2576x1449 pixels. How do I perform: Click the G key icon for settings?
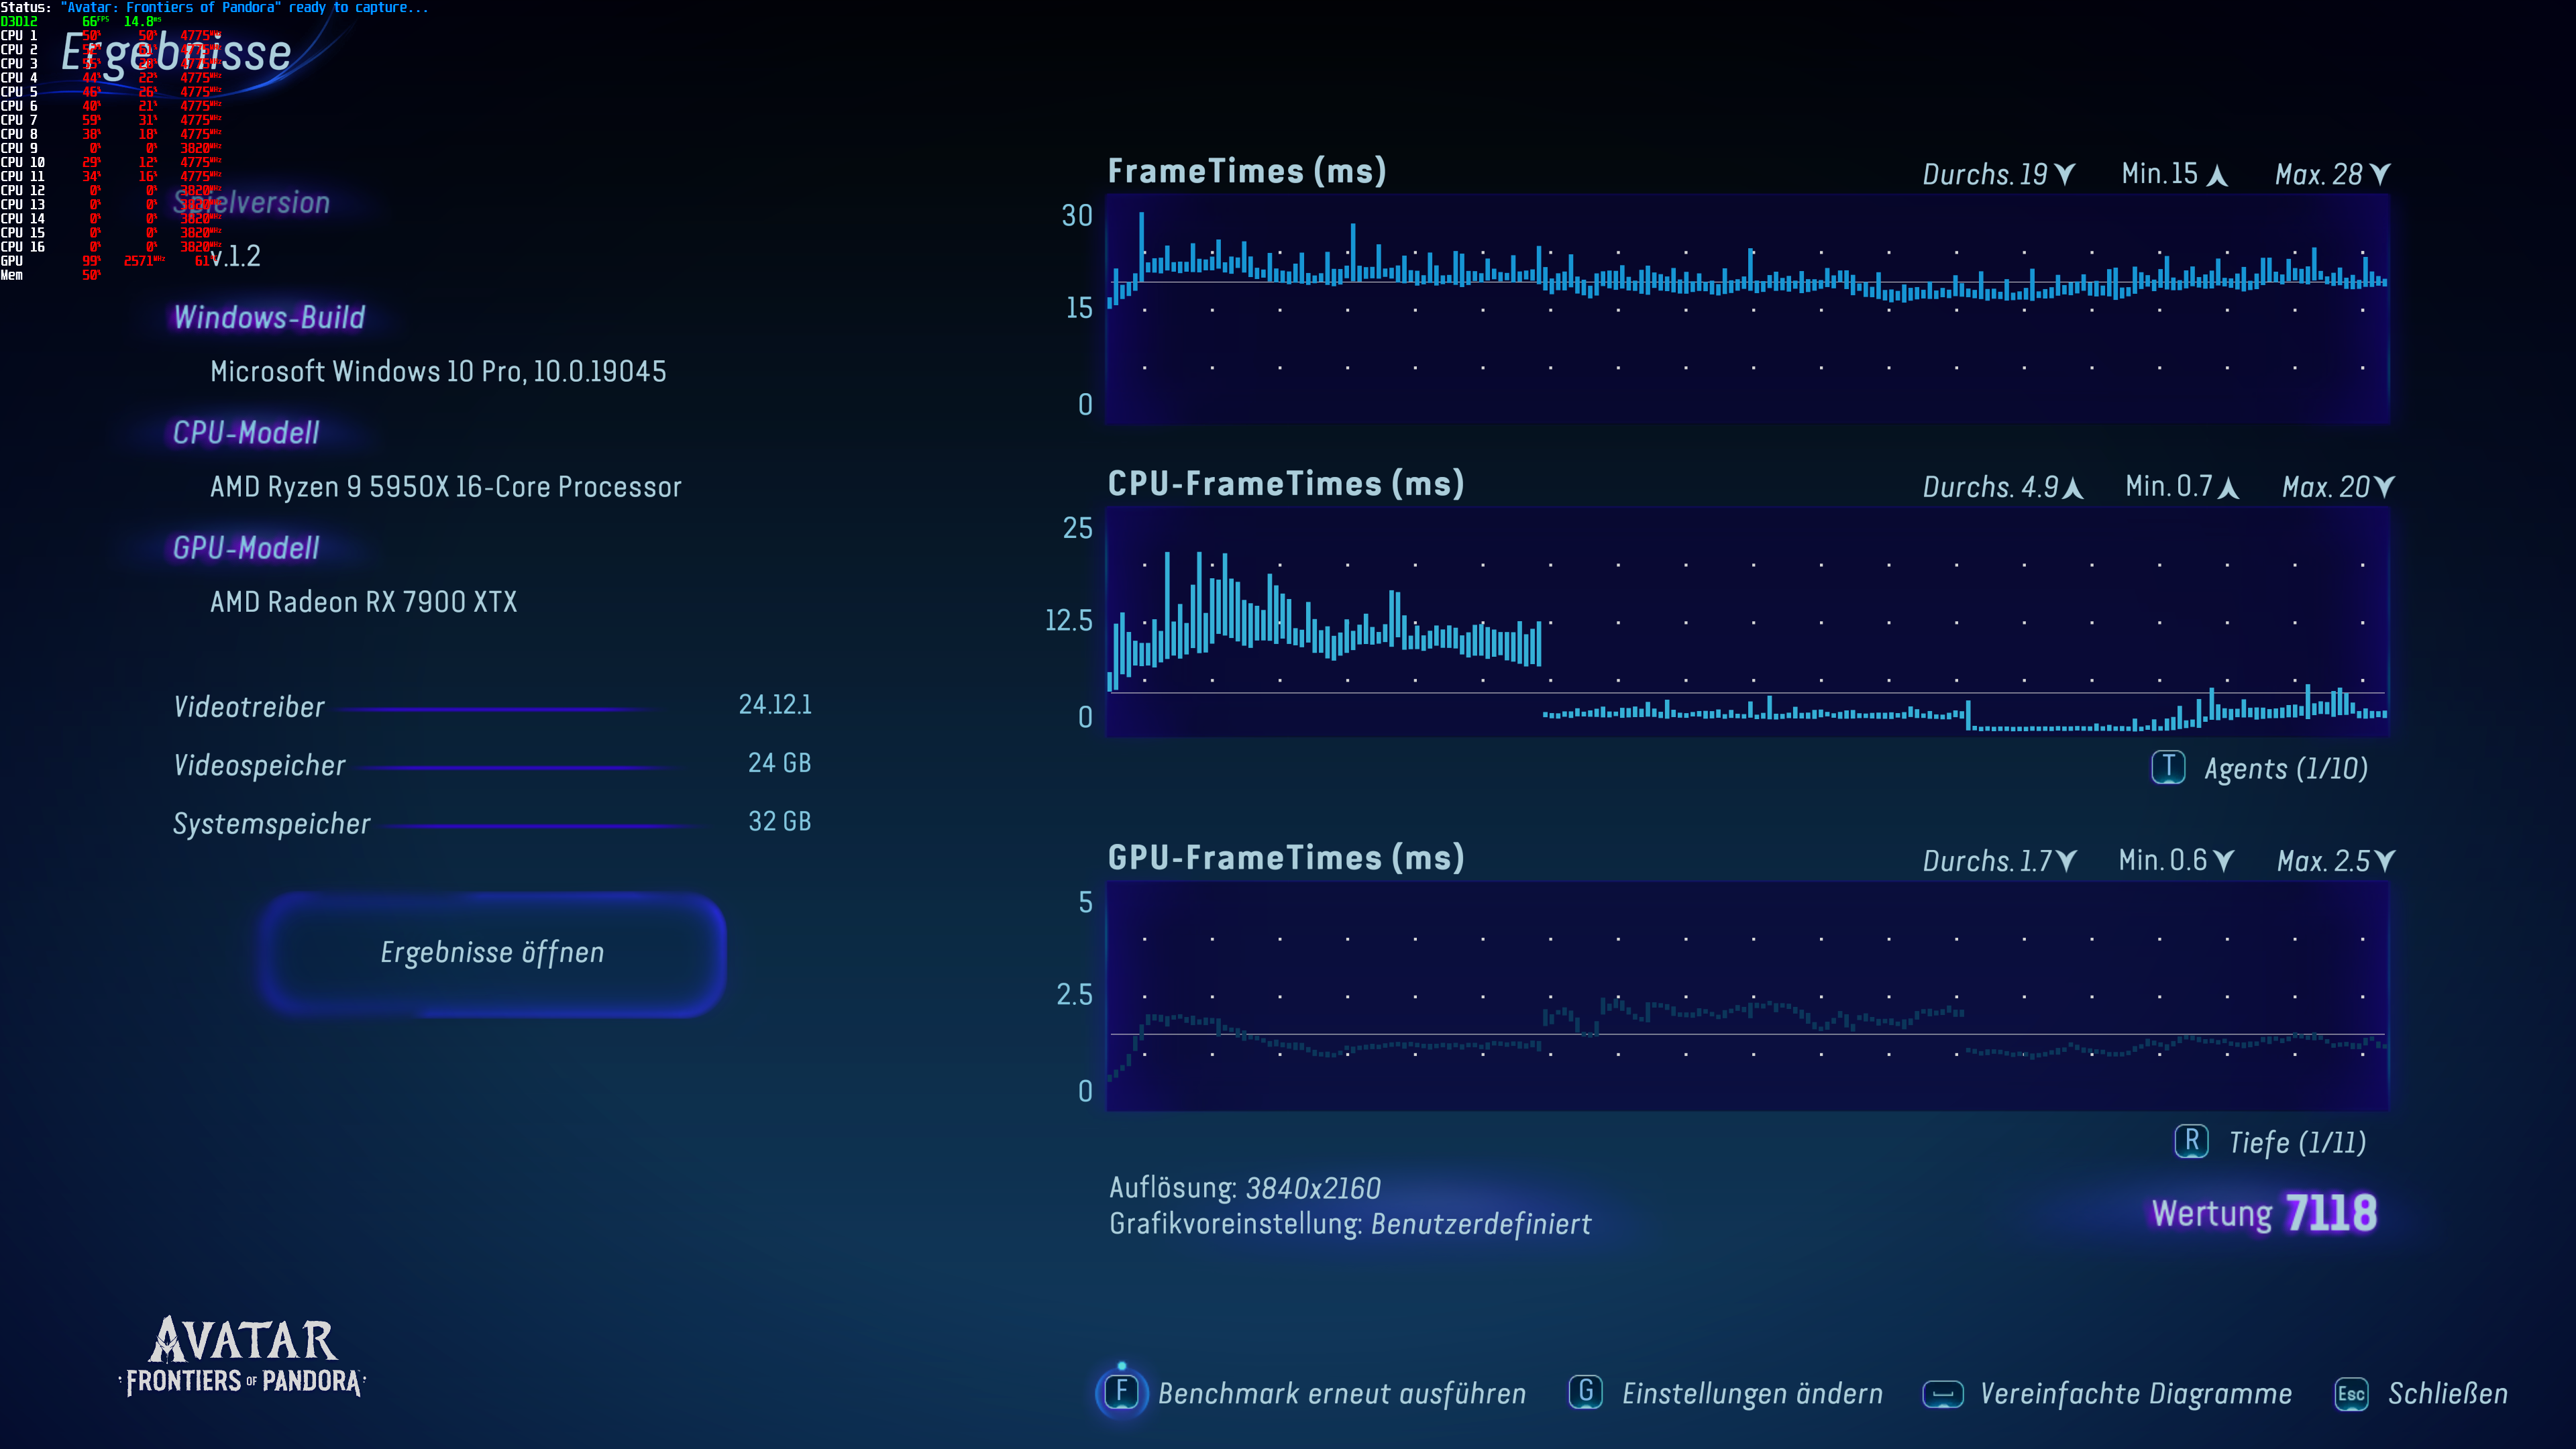coord(1585,1392)
